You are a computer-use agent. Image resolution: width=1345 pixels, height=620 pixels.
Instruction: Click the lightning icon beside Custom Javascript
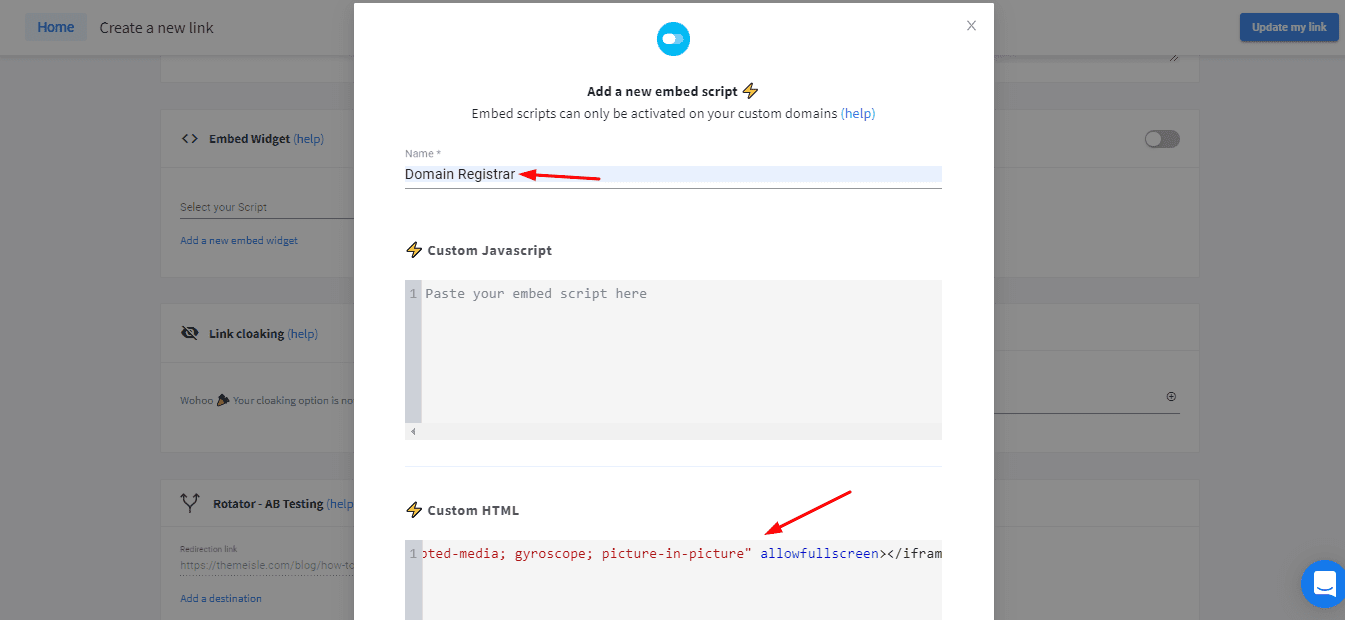click(414, 250)
